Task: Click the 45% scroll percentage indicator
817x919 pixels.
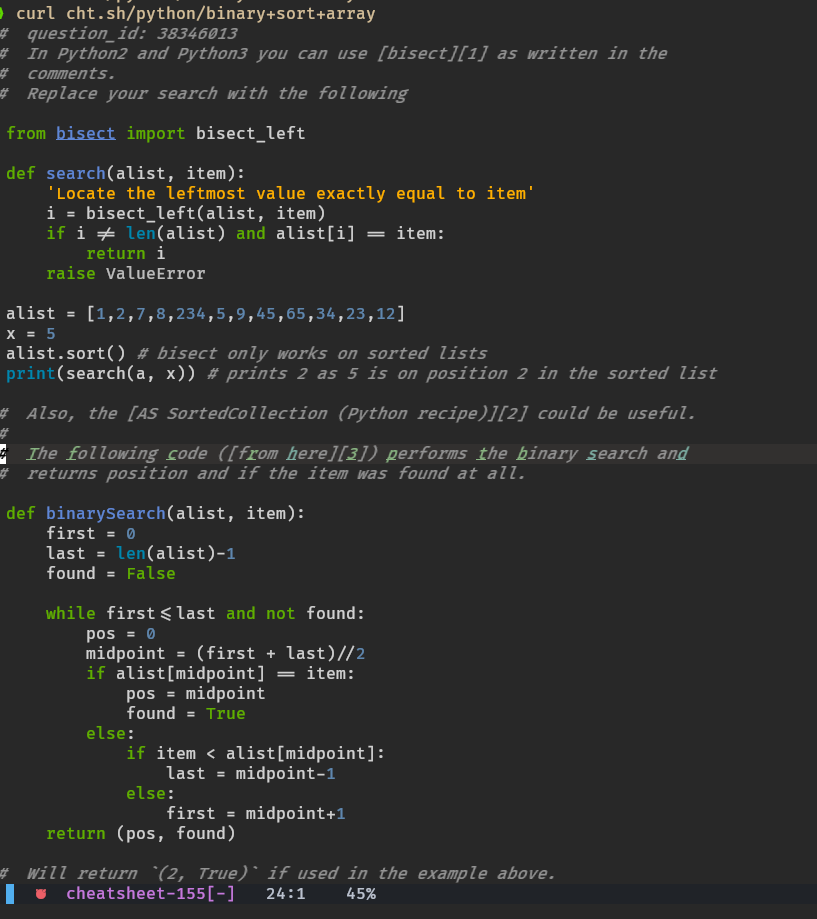Action: [x=363, y=893]
